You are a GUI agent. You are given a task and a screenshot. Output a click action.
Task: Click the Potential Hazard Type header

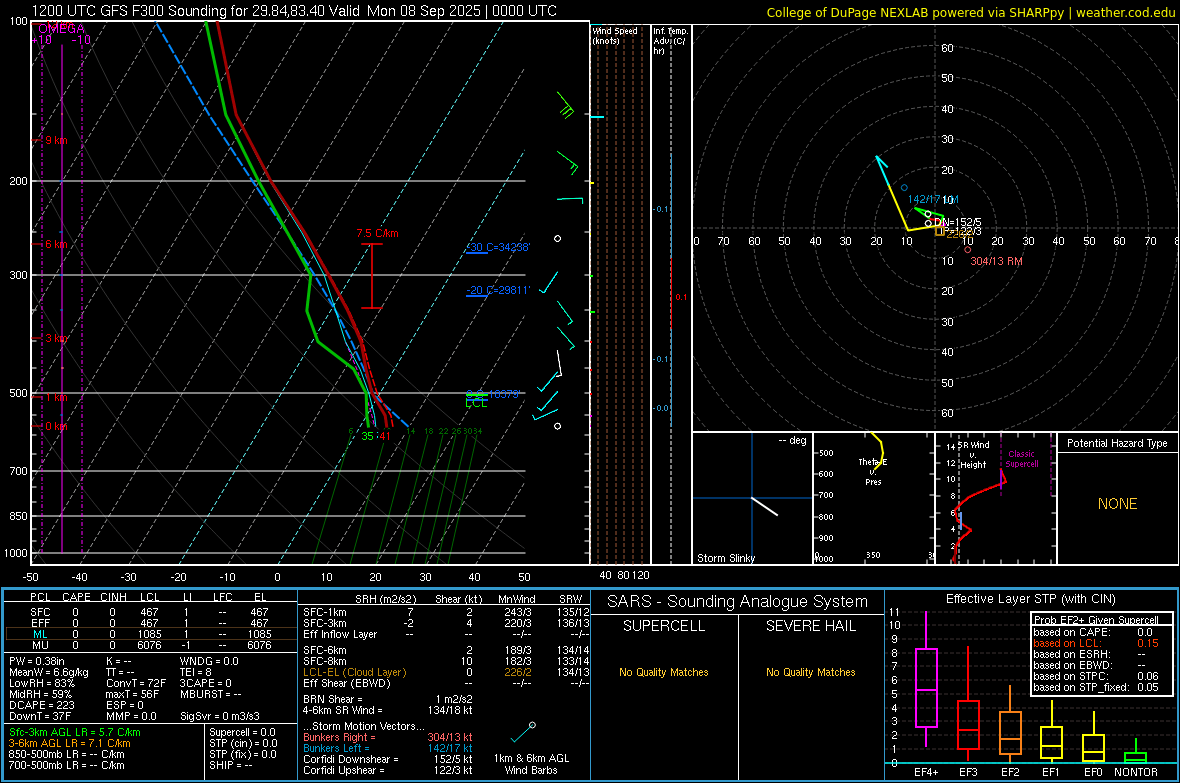point(1118,443)
